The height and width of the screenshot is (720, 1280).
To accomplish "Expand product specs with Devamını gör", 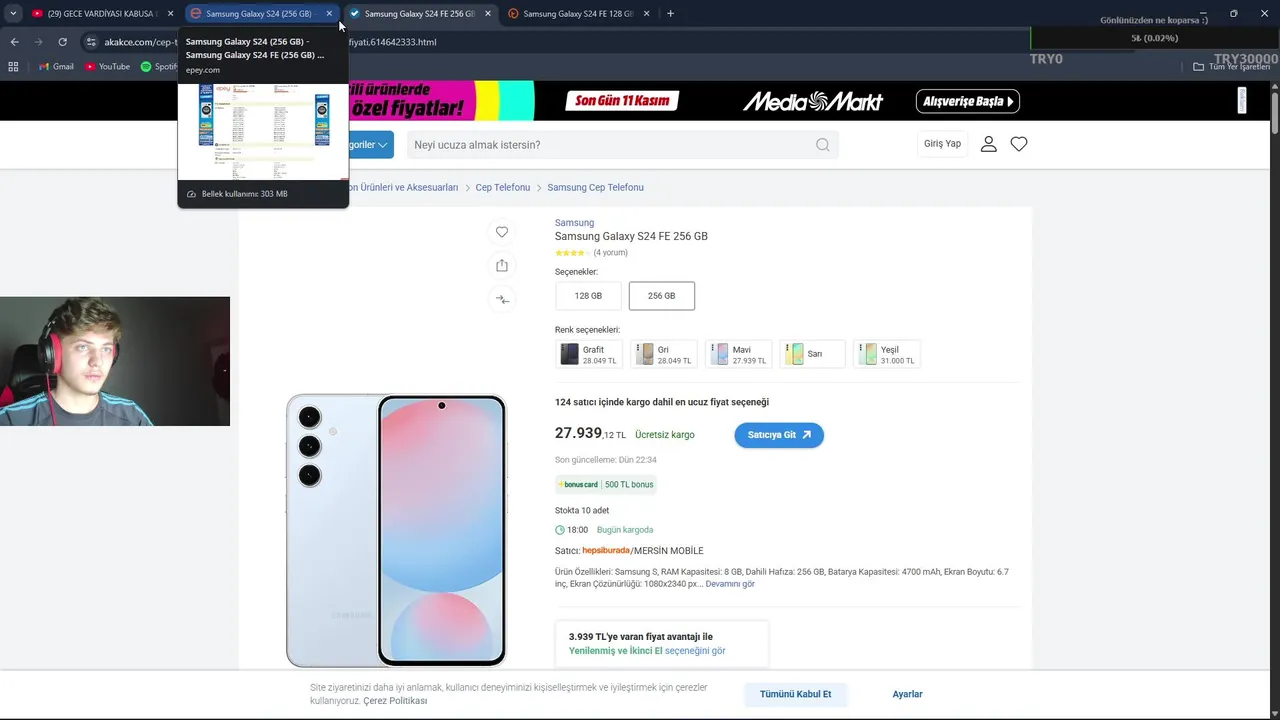I will pos(730,584).
